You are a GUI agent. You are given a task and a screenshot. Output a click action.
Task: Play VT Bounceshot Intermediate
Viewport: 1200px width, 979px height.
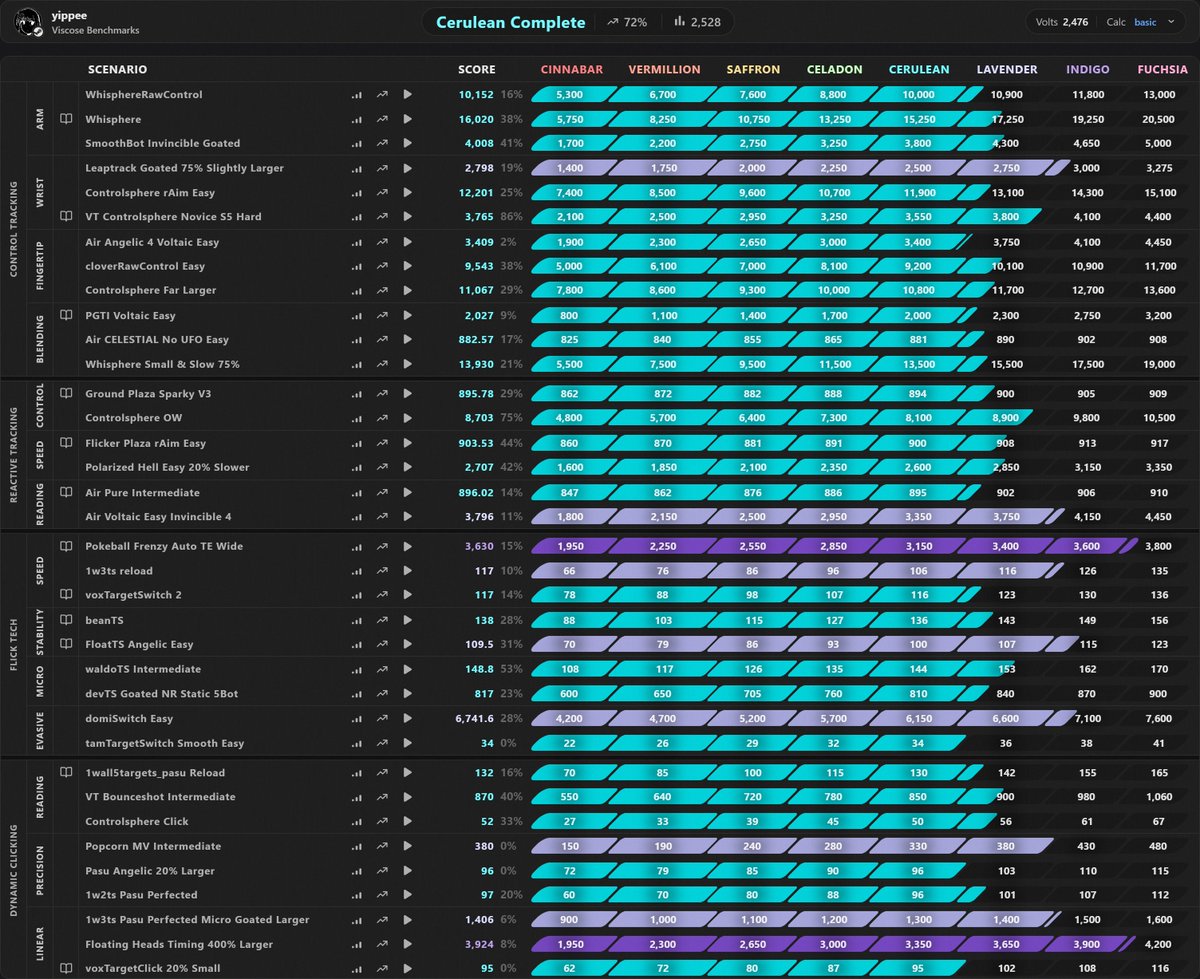(x=407, y=797)
